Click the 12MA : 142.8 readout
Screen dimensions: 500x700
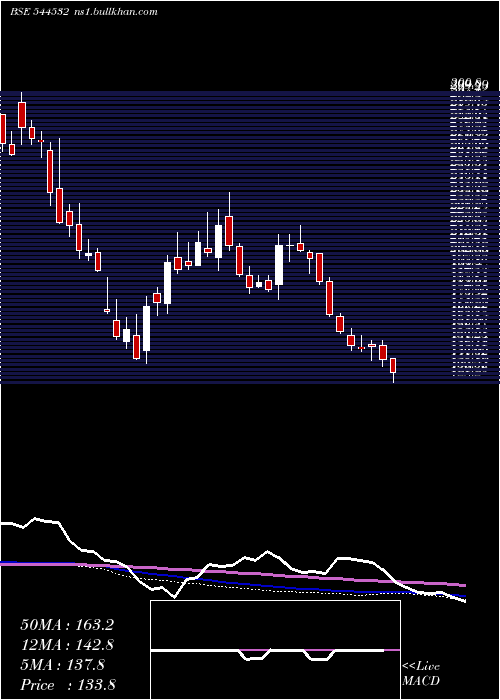(67, 645)
